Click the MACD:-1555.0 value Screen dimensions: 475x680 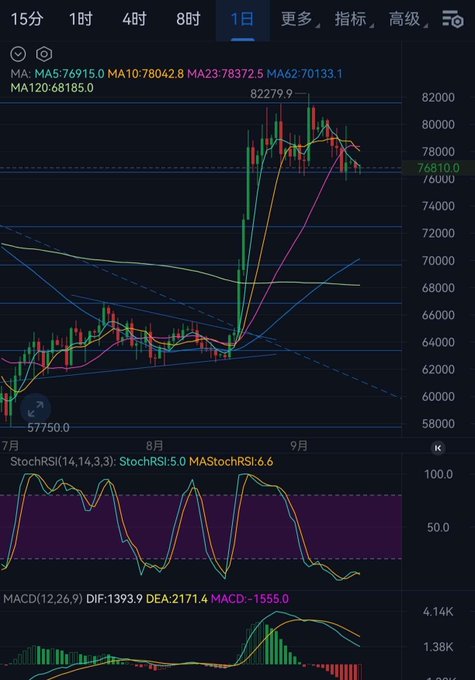(249, 599)
